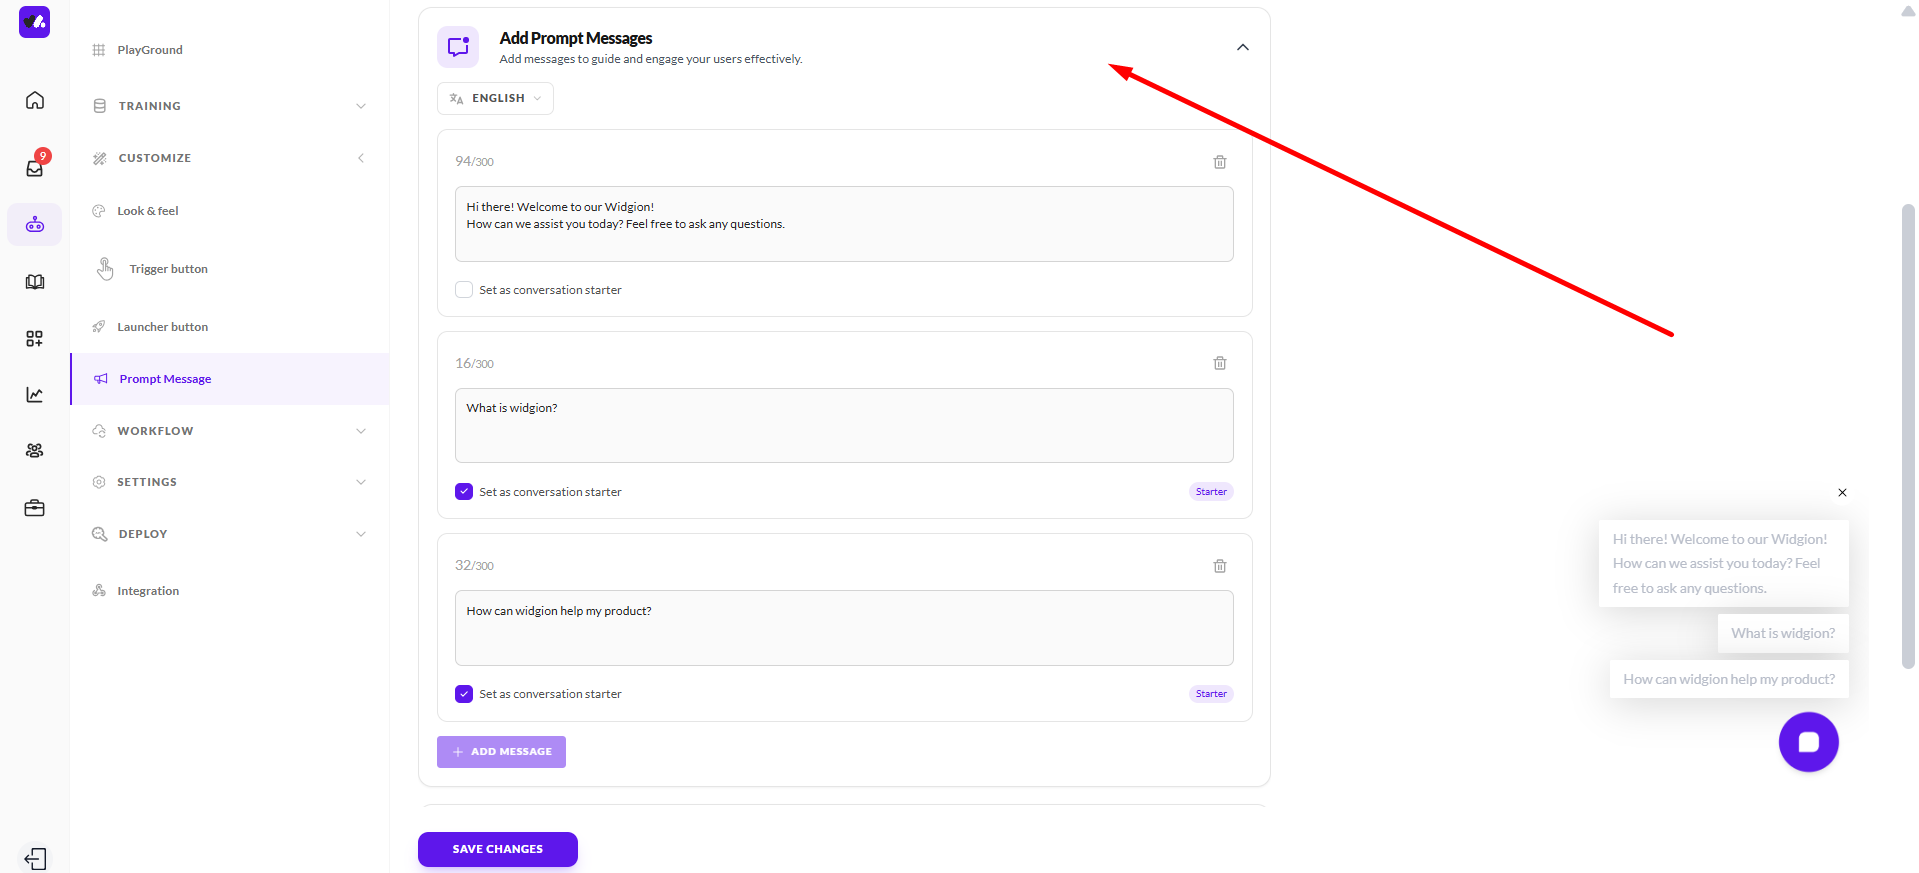
Task: Expand the Training sidebar section
Action: pos(230,106)
